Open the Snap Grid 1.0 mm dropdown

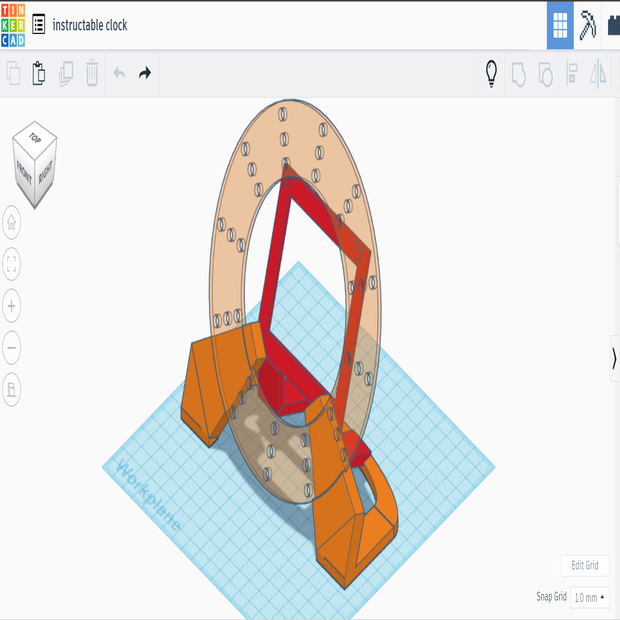pos(589,597)
